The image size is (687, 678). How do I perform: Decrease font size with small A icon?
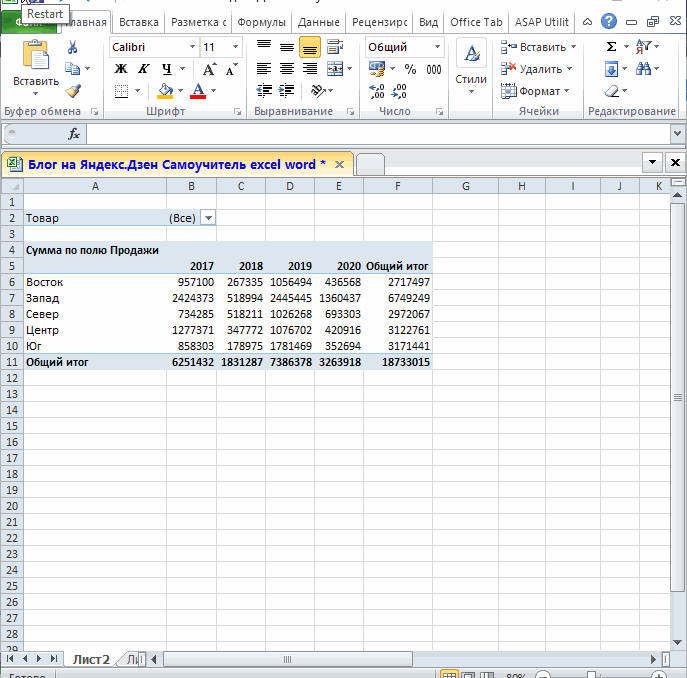coord(231,69)
